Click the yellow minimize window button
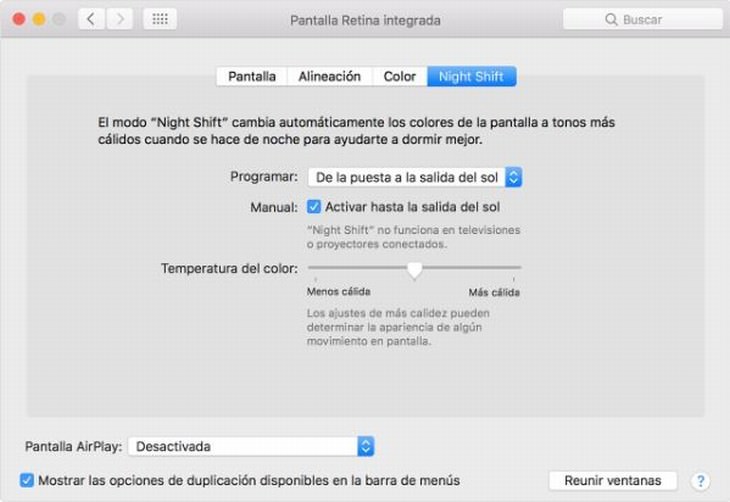This screenshot has width=730, height=502. tap(39, 19)
